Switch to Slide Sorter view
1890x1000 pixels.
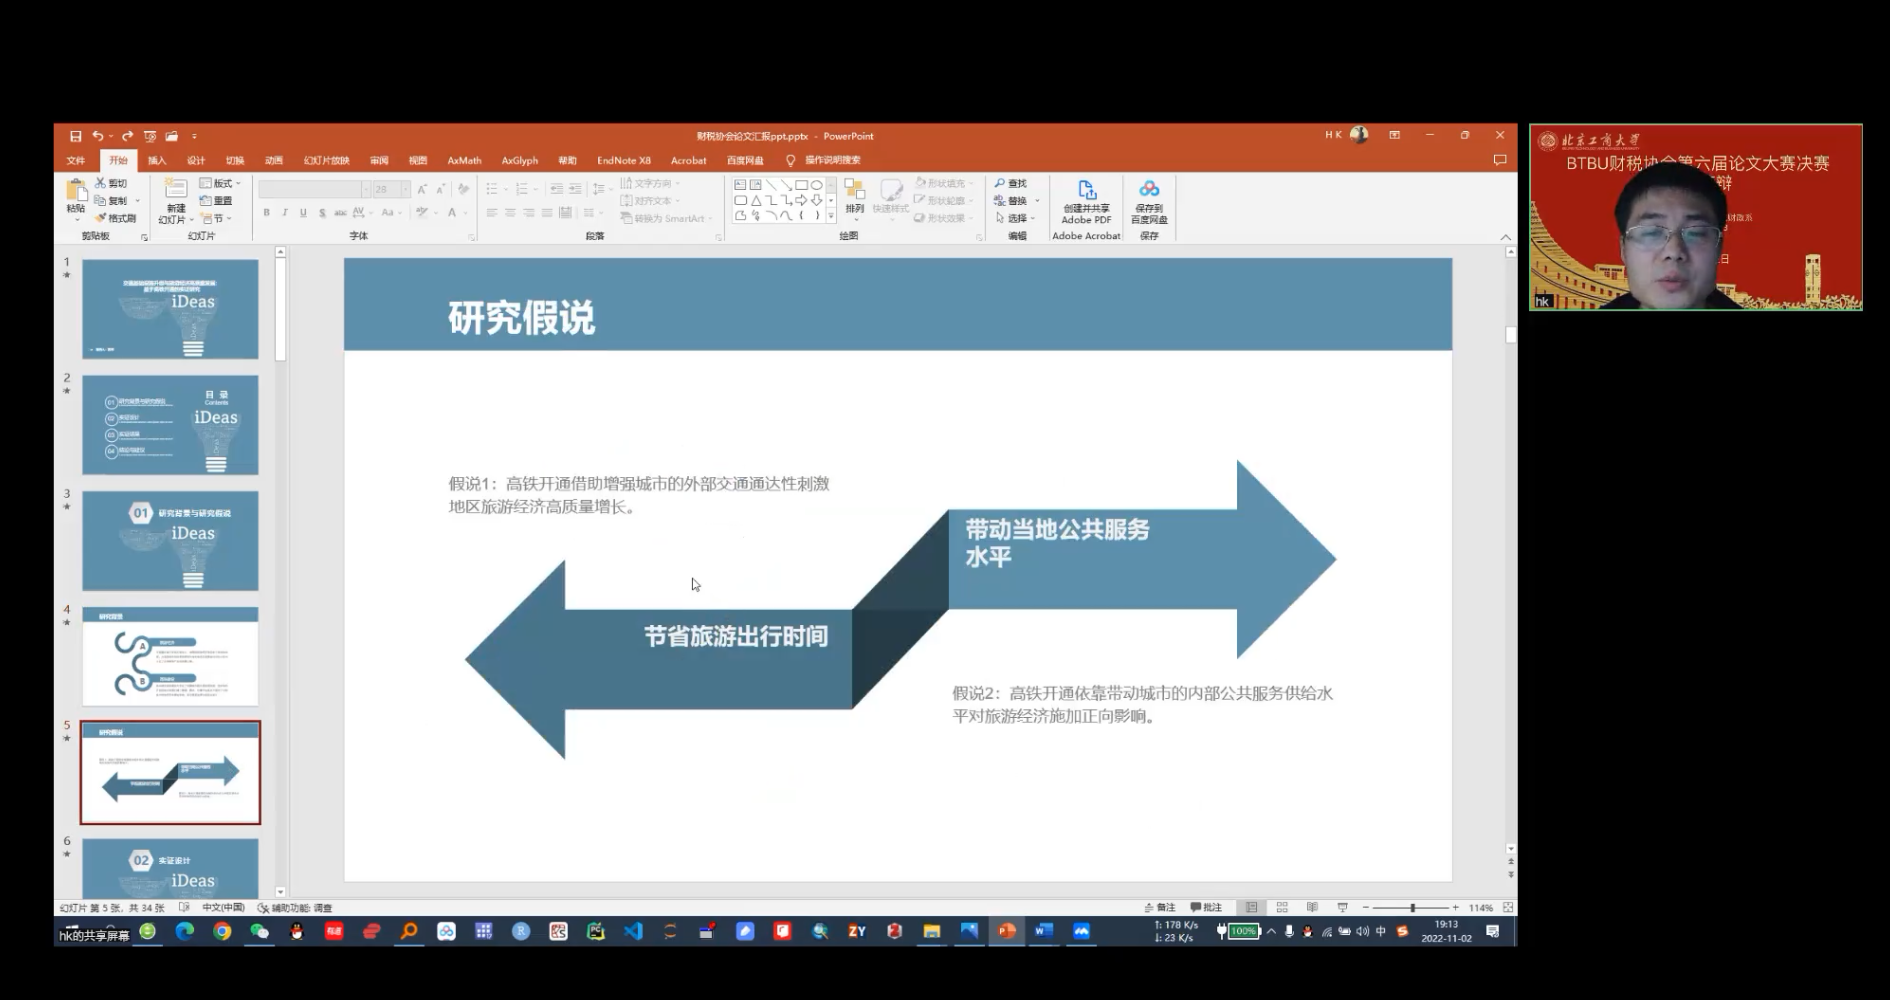(x=1282, y=908)
